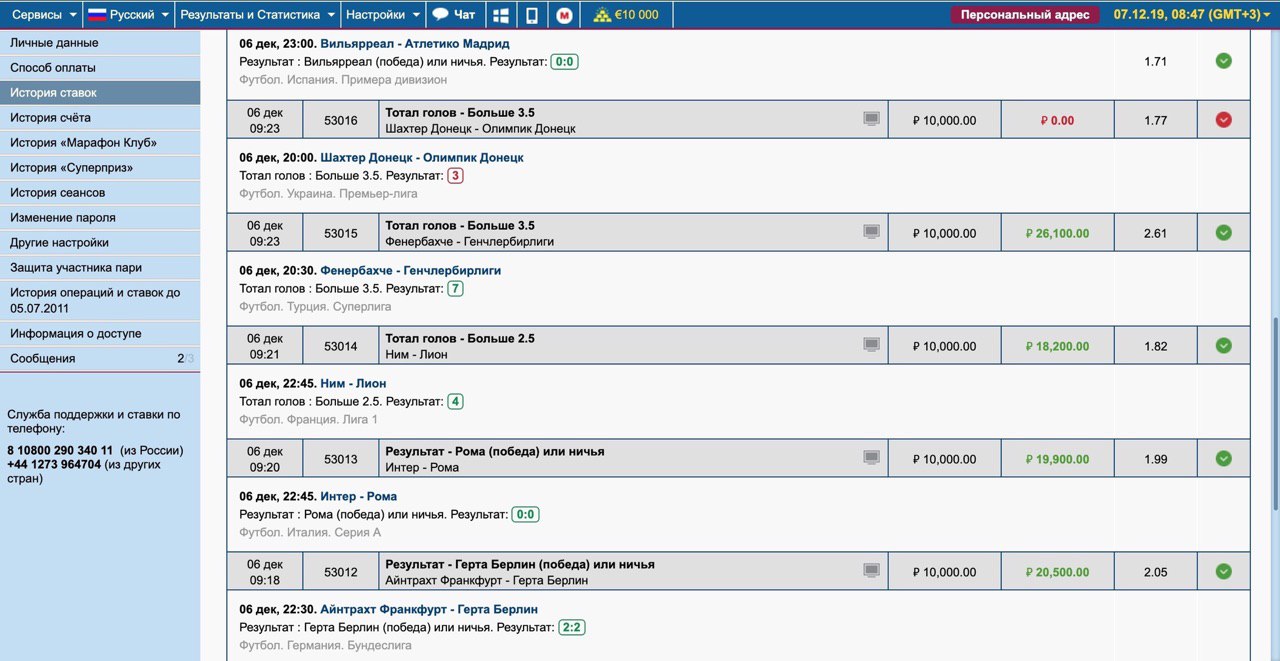
Task: Open the Настройки dropdown
Action: click(382, 15)
